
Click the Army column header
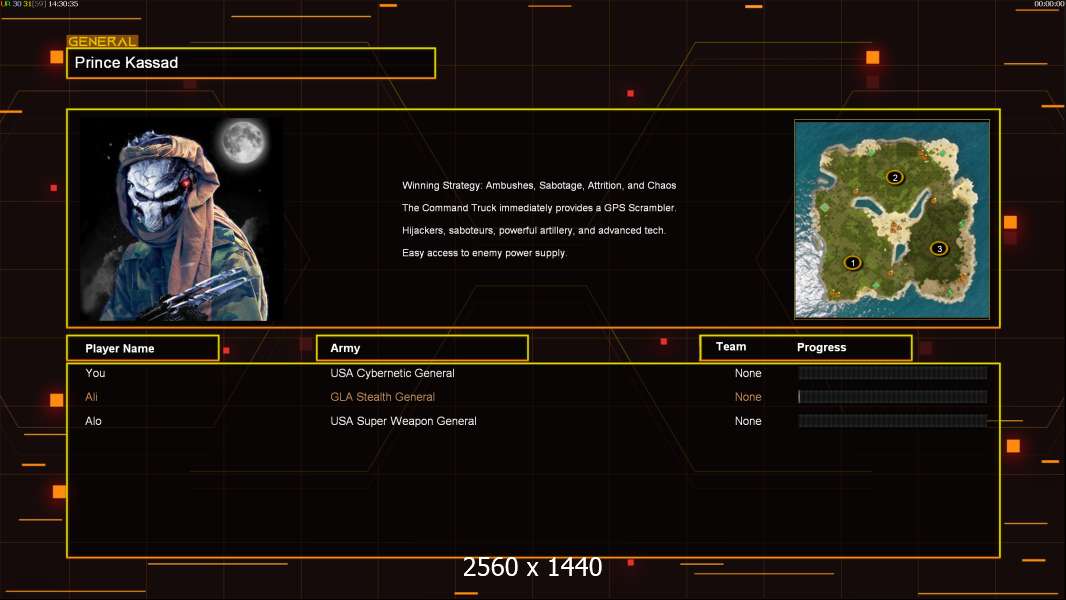pos(422,348)
